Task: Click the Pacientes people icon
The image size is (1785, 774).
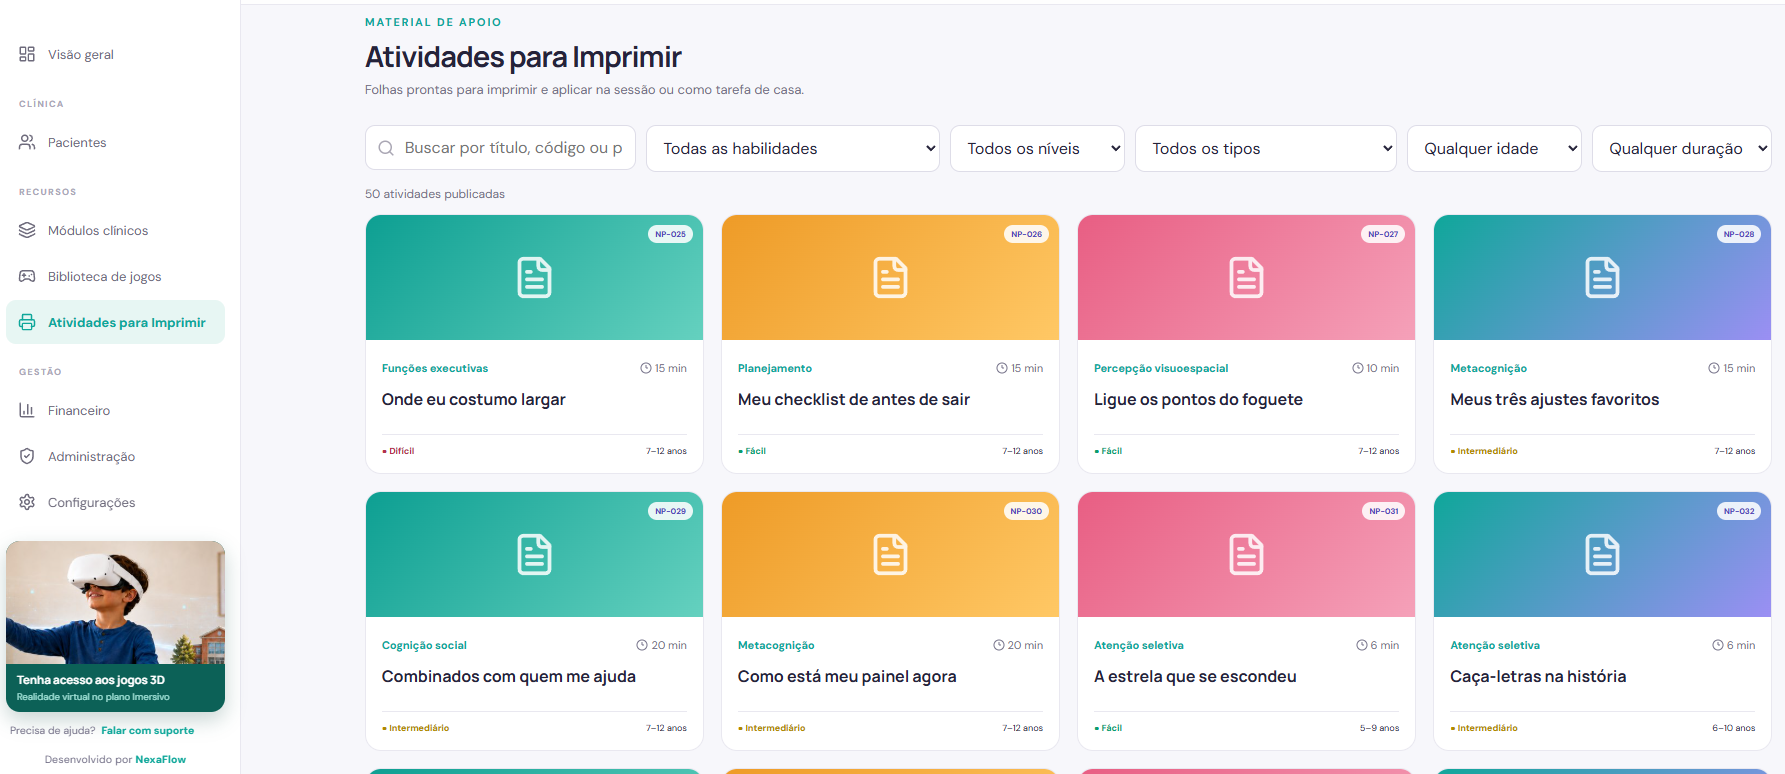Action: coord(27,142)
